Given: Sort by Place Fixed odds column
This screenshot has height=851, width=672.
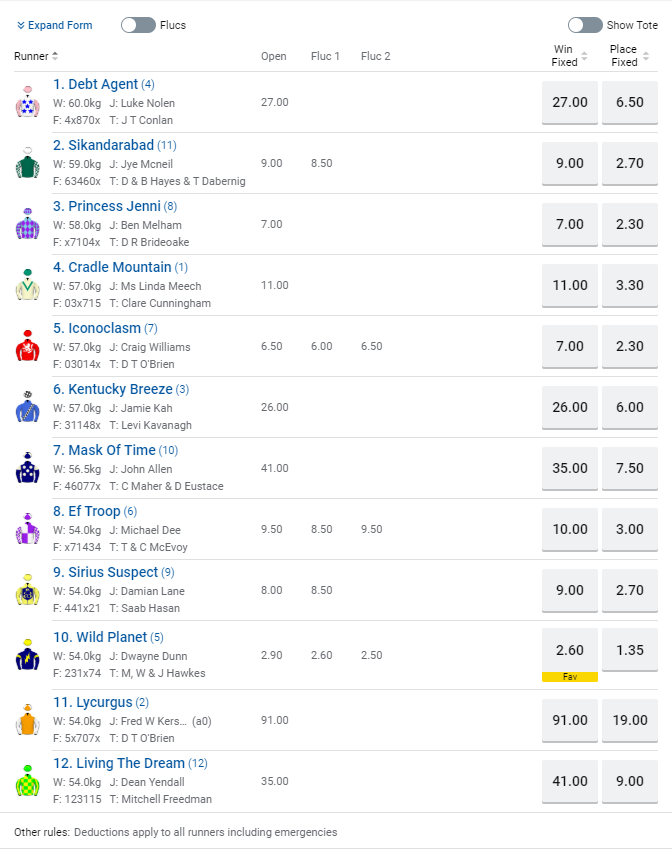Looking at the screenshot, I should (644, 56).
